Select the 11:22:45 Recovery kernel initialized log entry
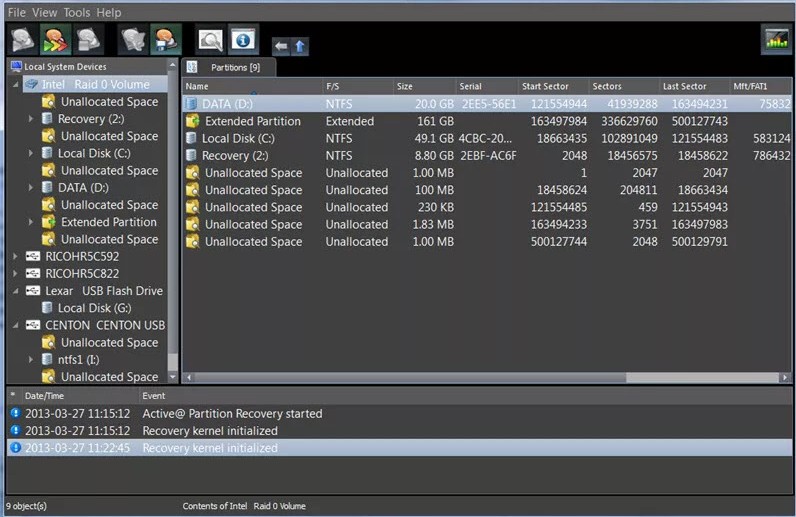 coord(400,448)
